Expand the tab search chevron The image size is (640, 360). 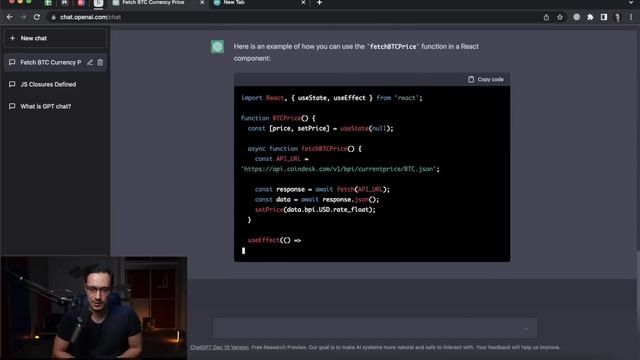click(631, 2)
